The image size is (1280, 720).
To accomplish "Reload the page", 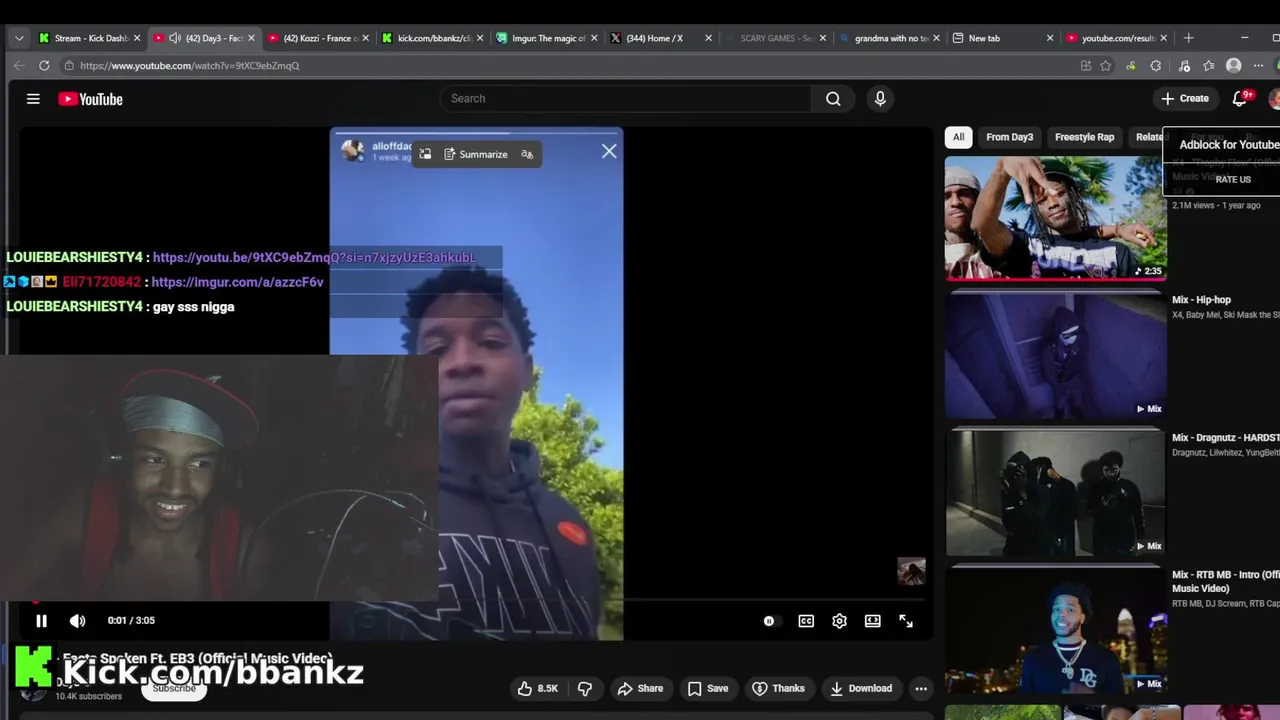I will click(44, 66).
